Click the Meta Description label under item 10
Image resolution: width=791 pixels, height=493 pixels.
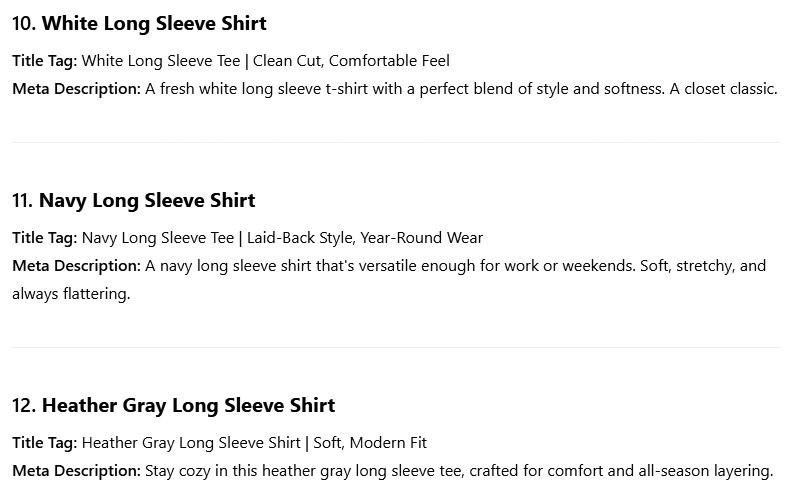click(x=77, y=89)
